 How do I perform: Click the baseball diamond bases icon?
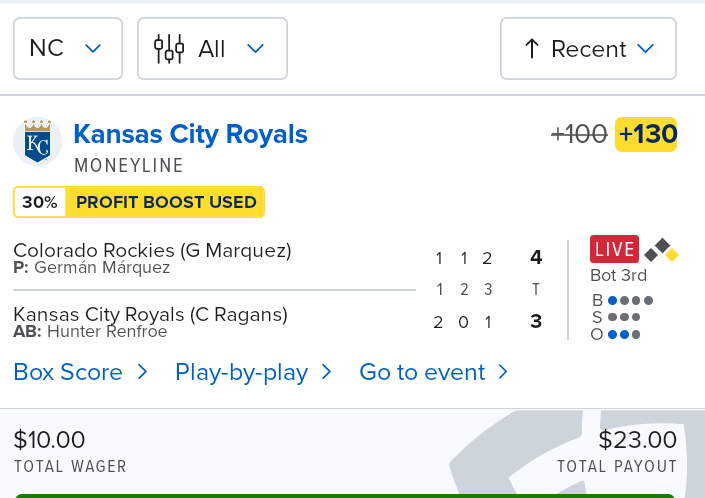661,250
